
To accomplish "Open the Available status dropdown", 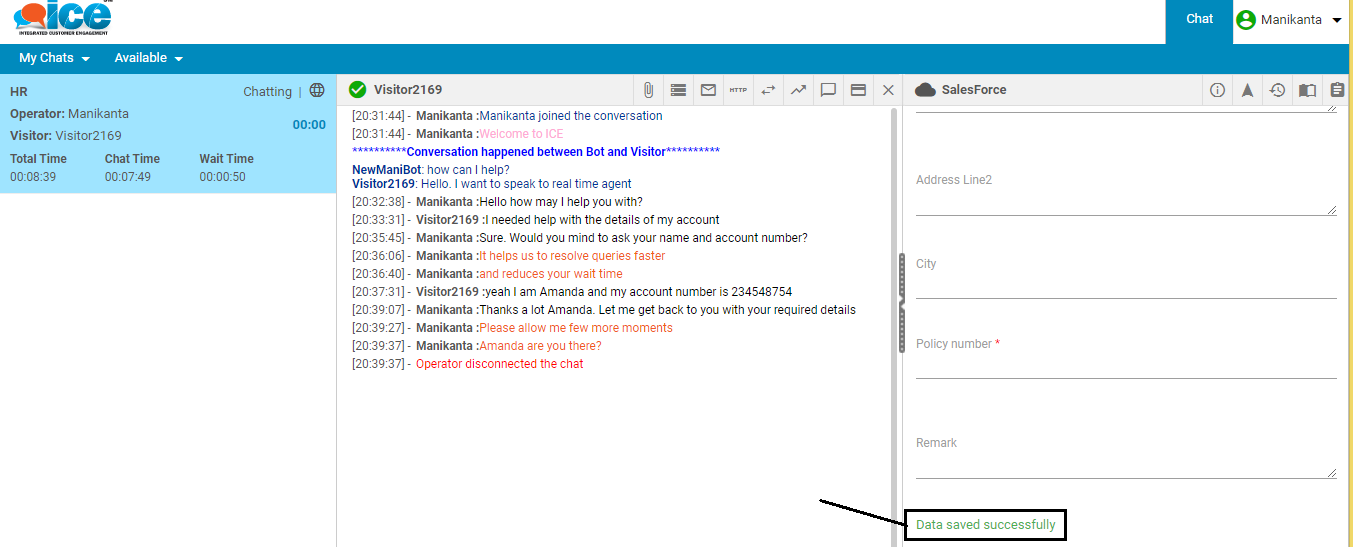I will pos(148,58).
